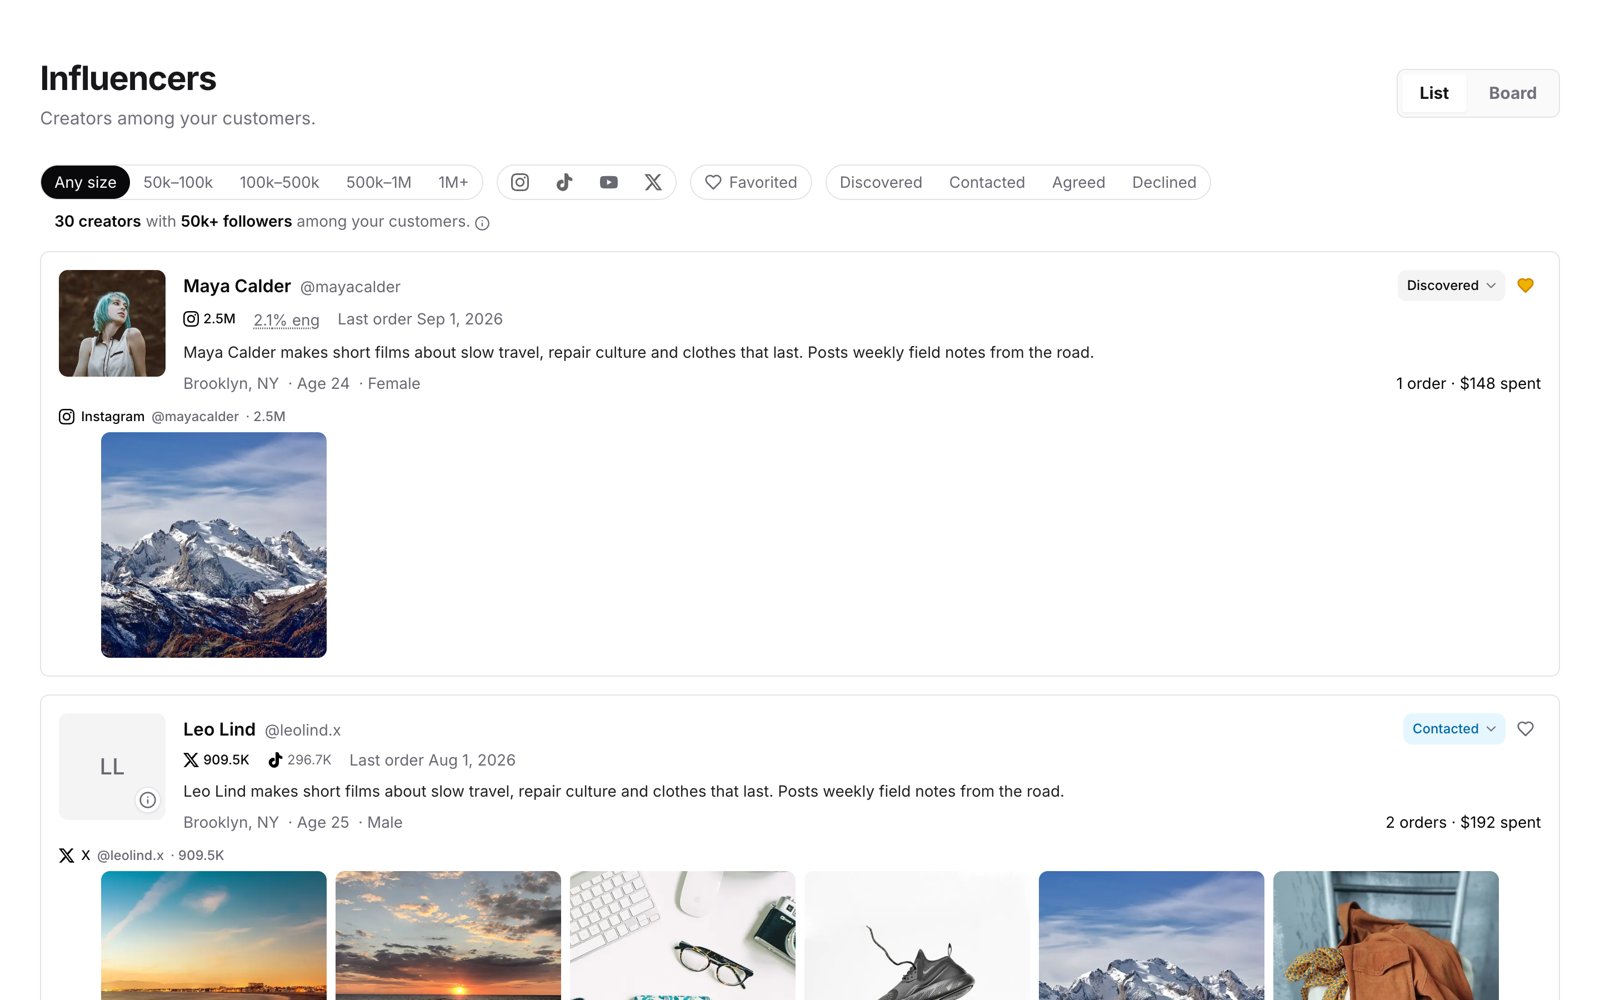Filter by Declined status
The width and height of the screenshot is (1600, 1000).
point(1164,182)
